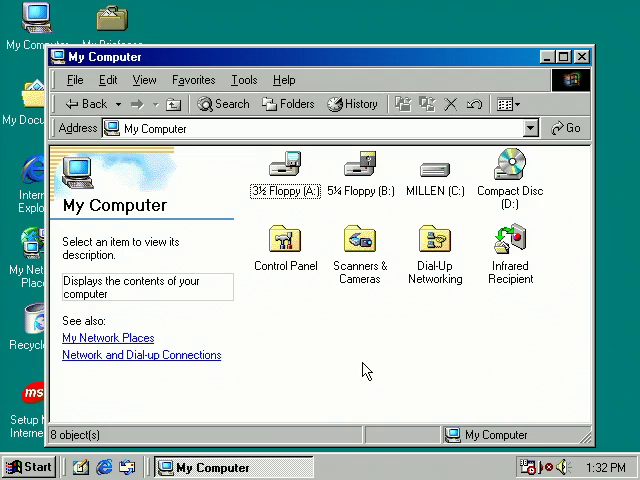Select the Internet Explorer desktop icon

[x=33, y=169]
